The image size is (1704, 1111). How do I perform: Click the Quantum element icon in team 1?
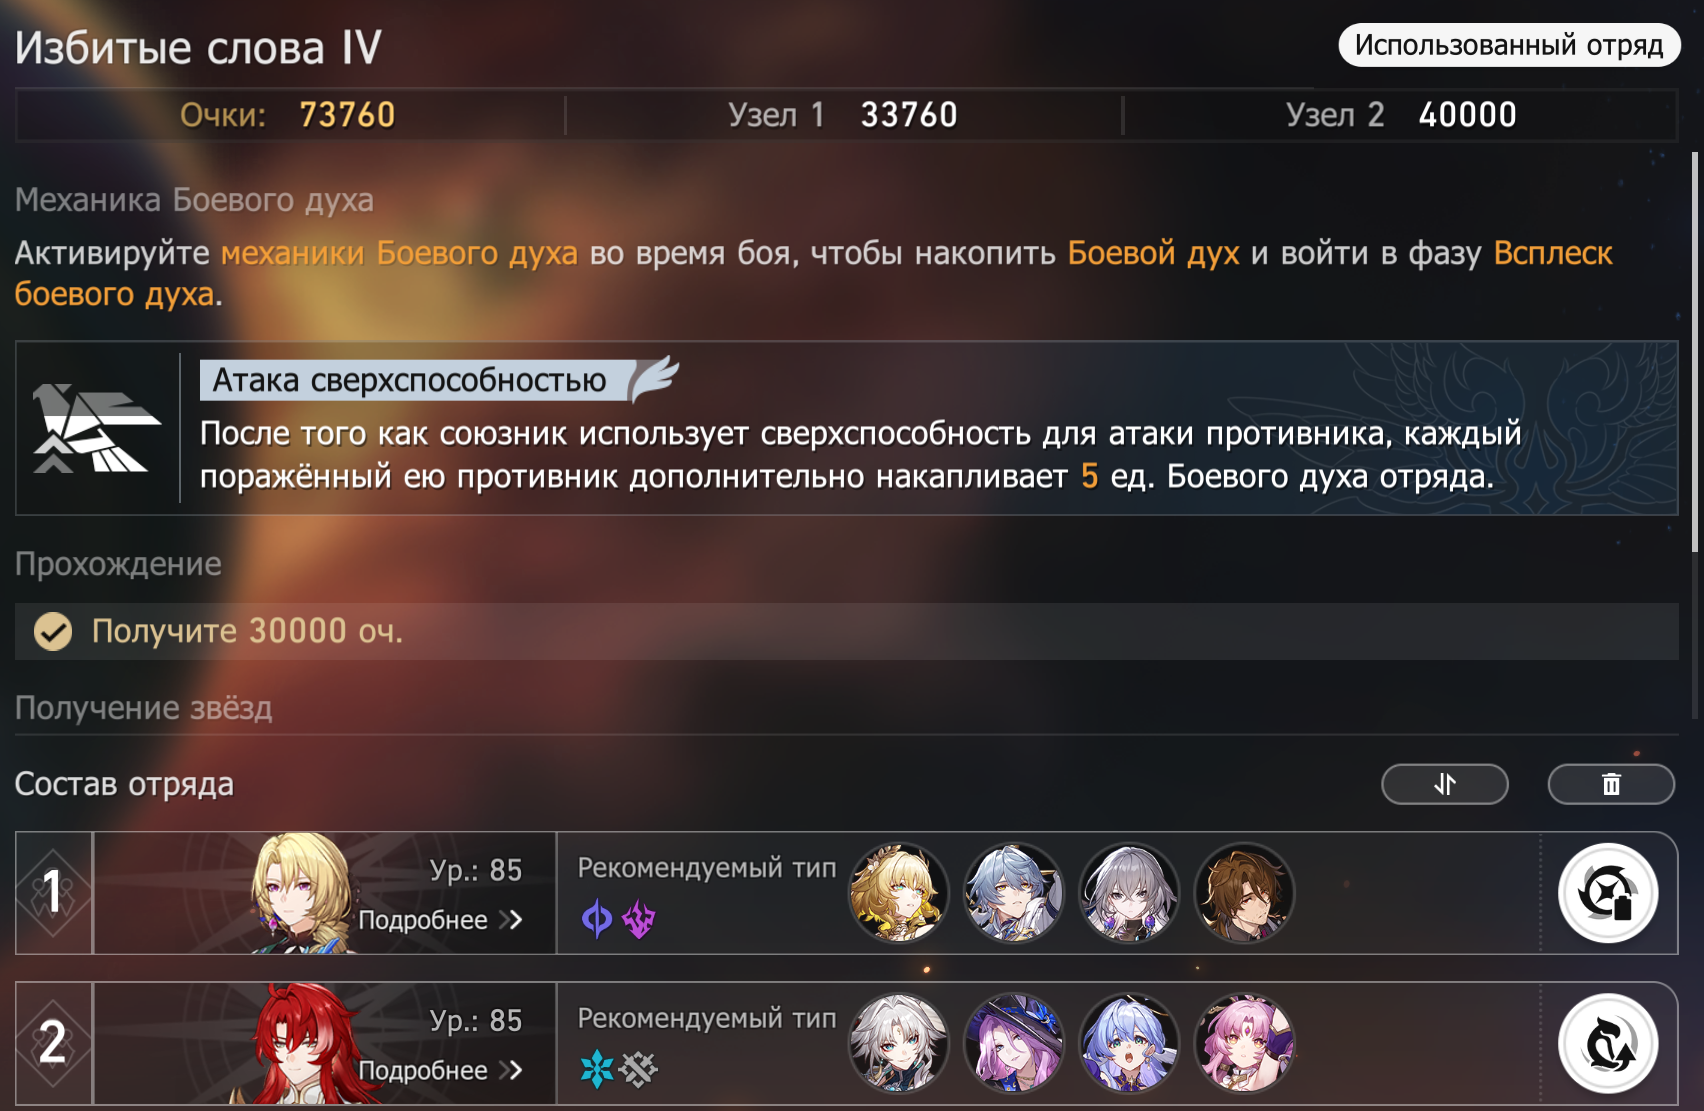point(597,919)
